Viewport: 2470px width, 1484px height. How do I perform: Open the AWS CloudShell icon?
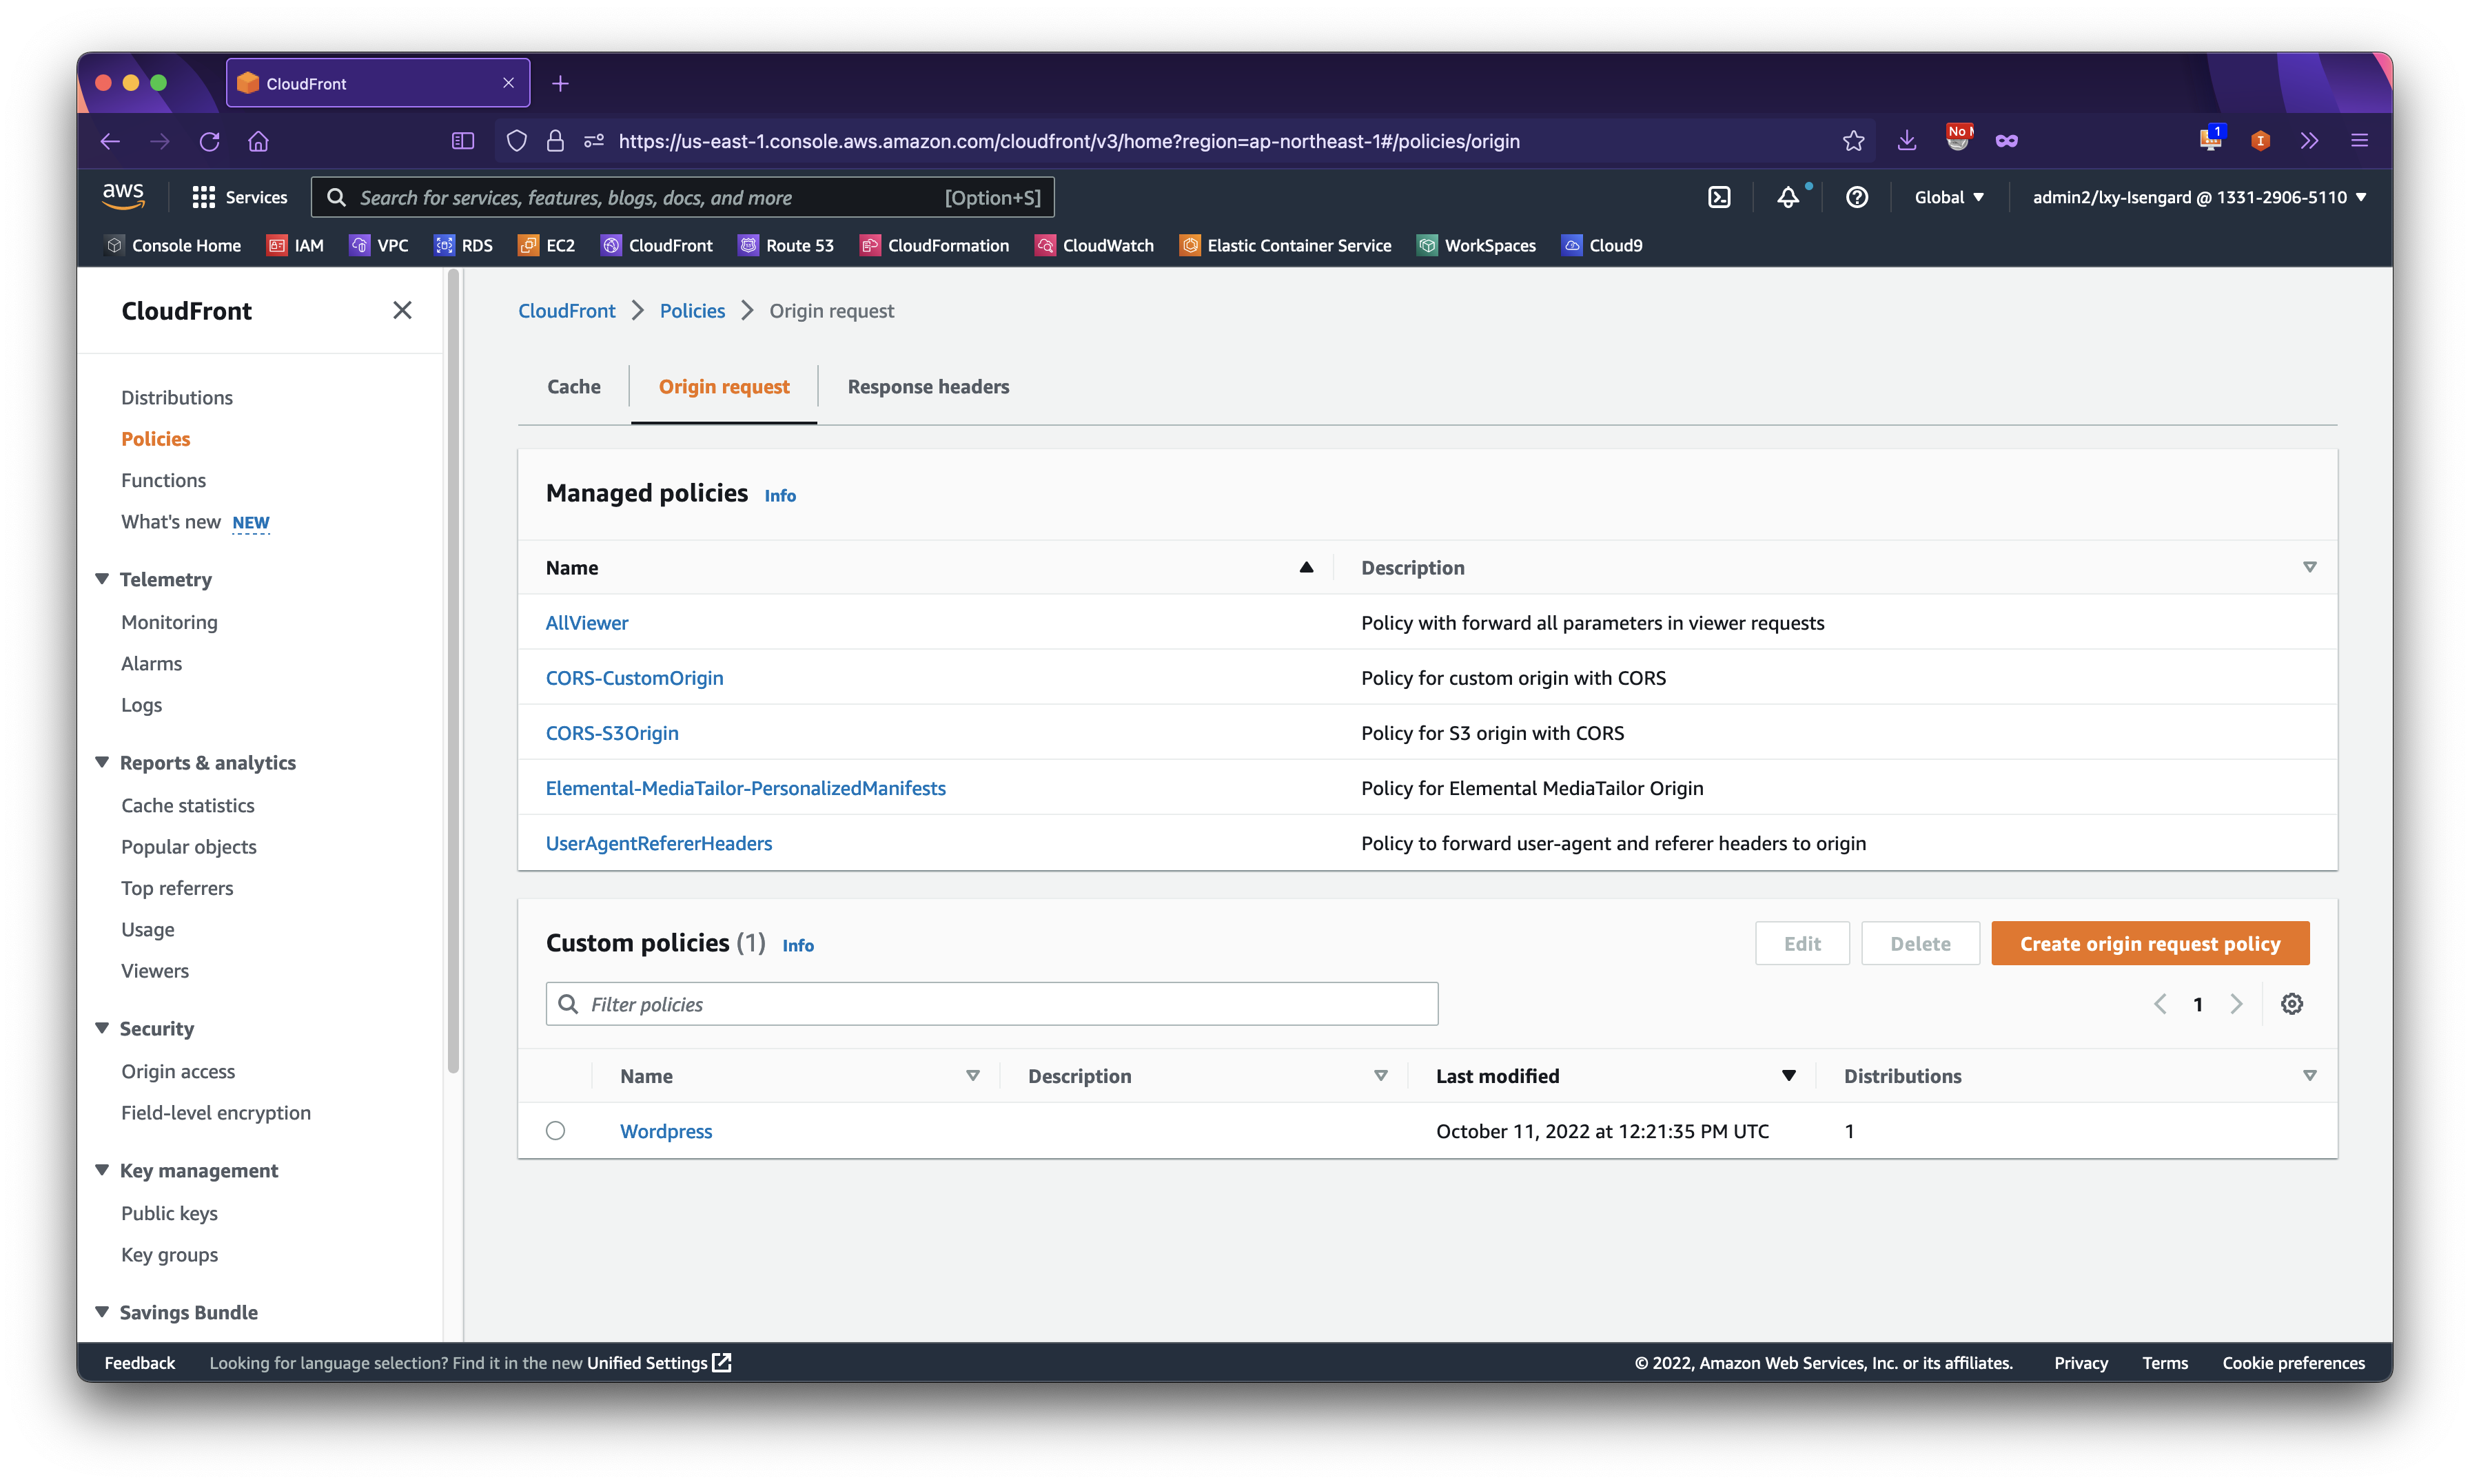click(1719, 197)
